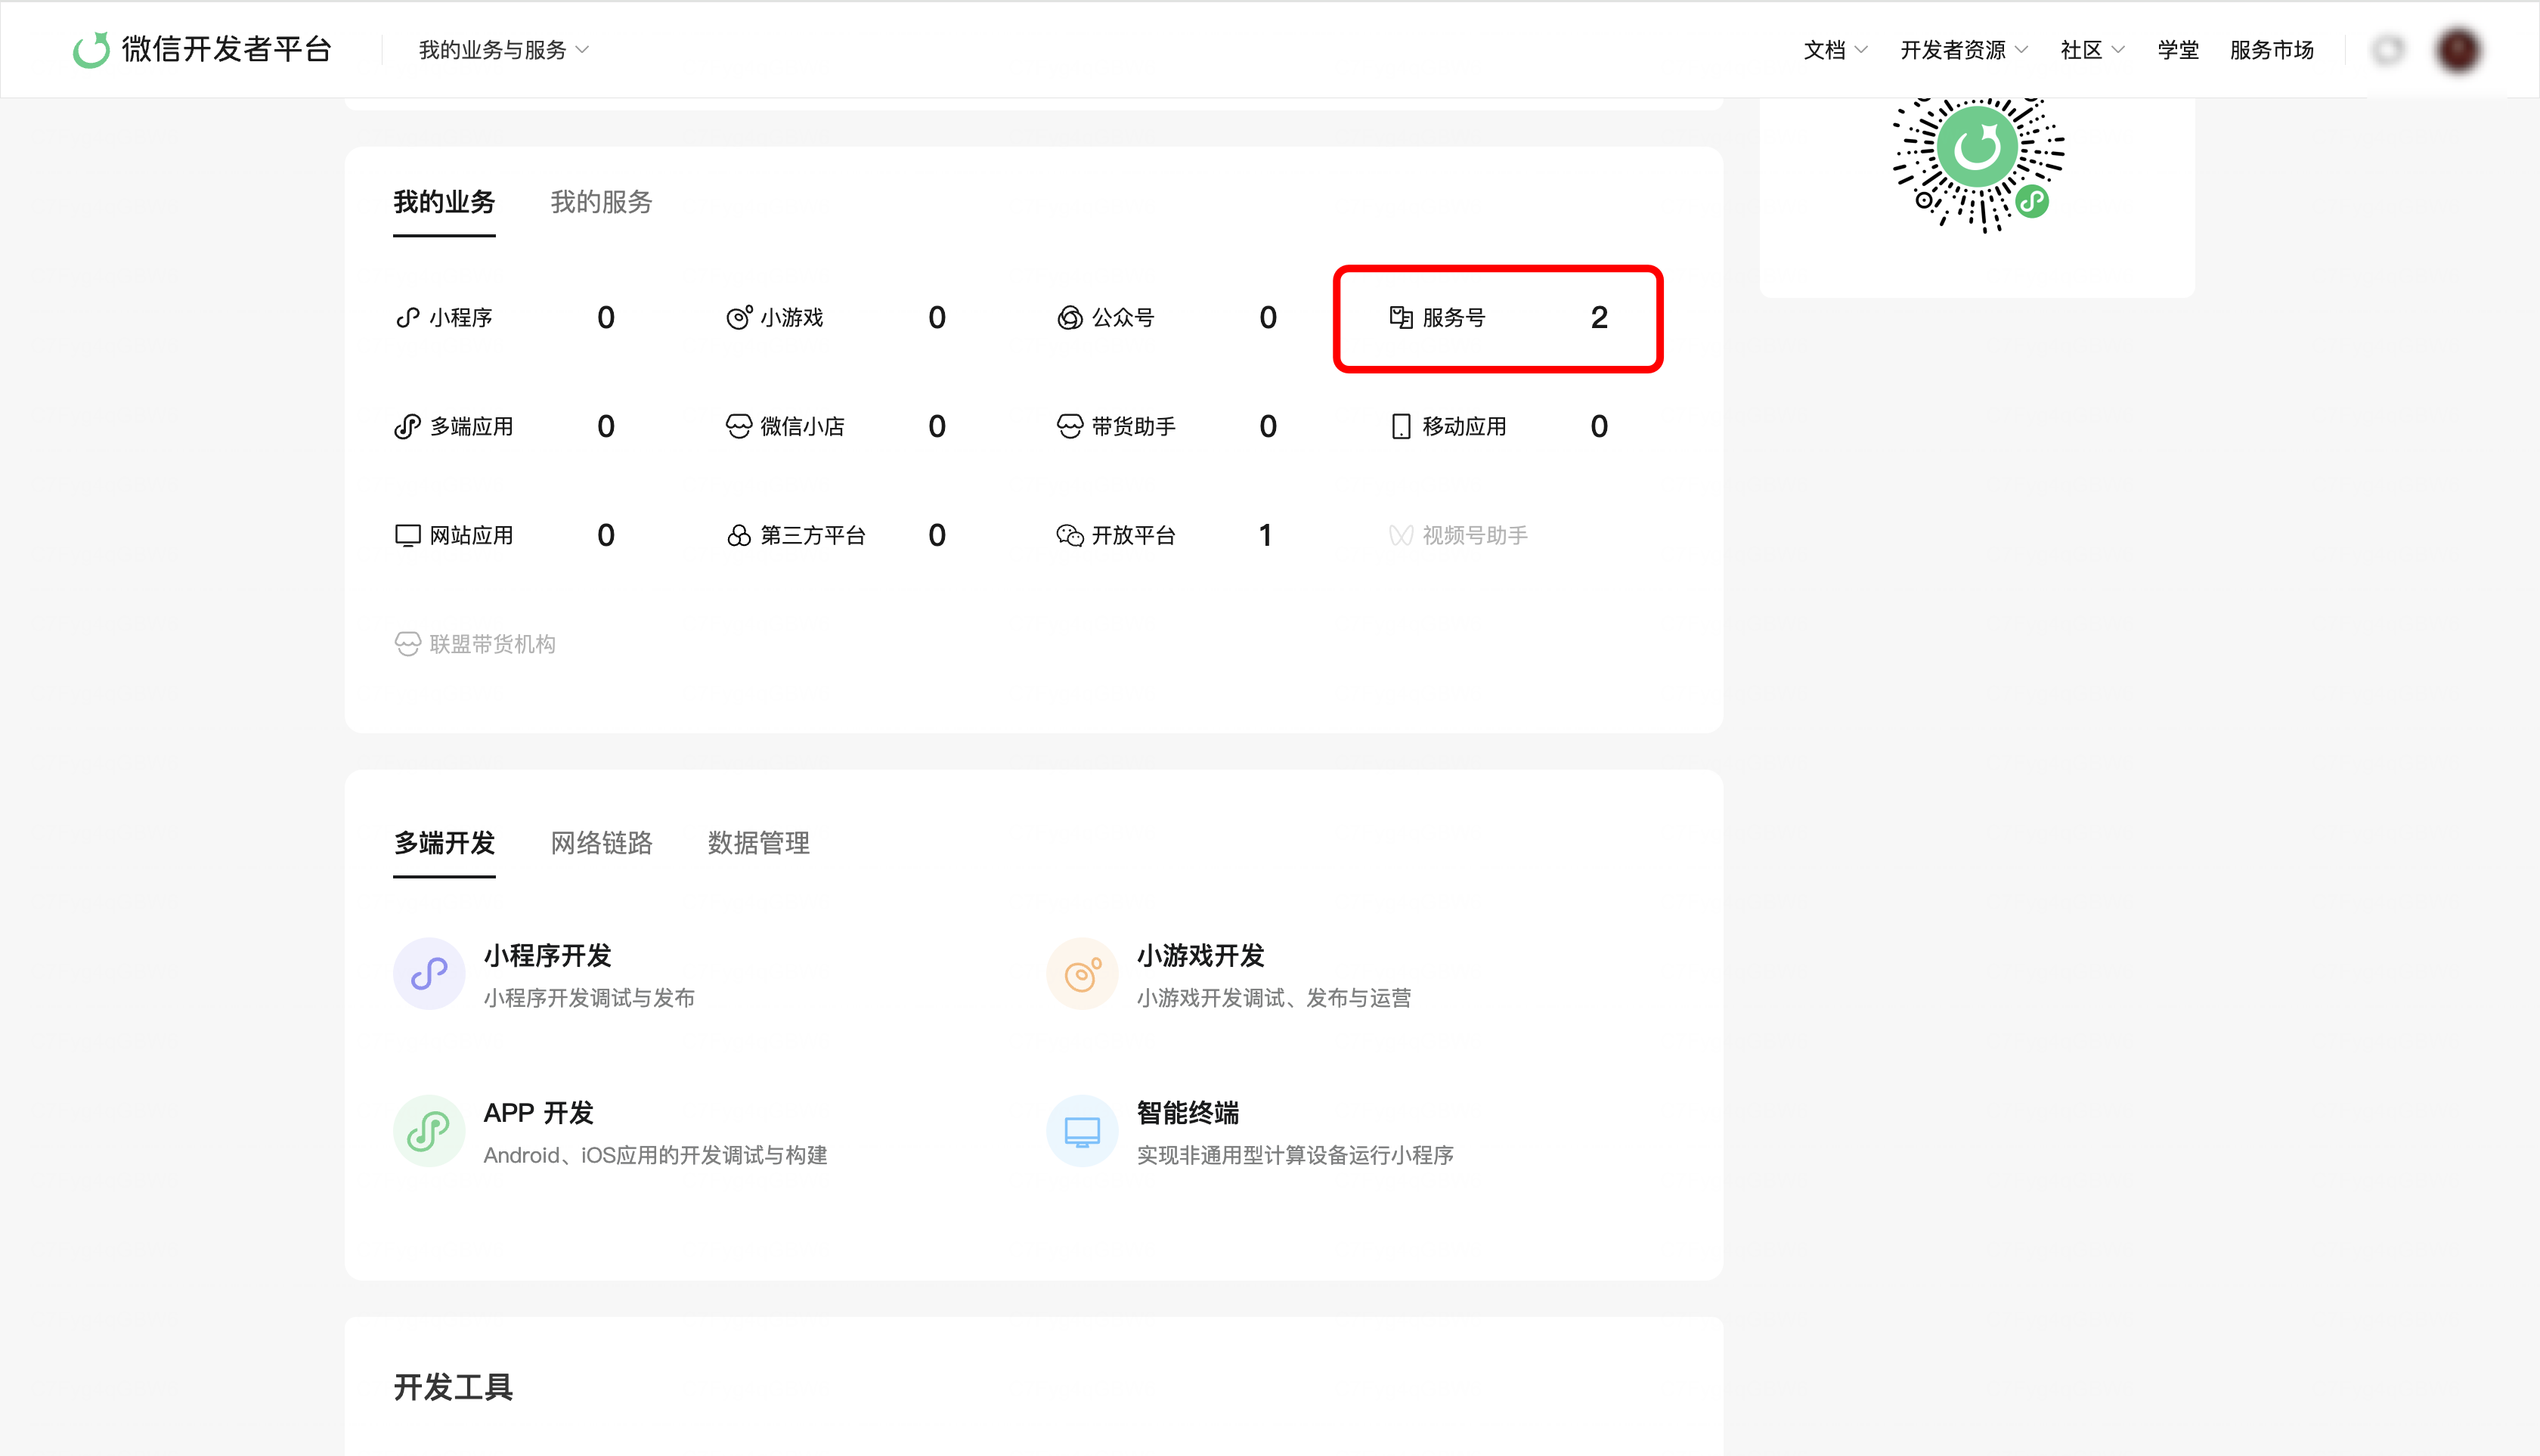This screenshot has height=1456, width=2540.
Task: Open the 智能终端 title link
Action: 1187,1113
